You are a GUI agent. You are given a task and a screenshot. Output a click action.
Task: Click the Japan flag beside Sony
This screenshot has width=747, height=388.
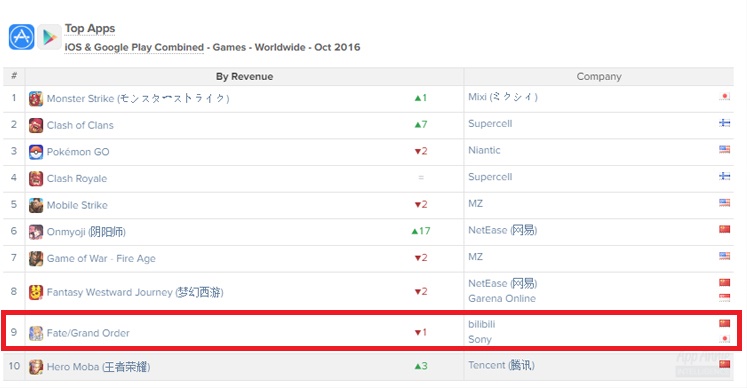[724, 339]
